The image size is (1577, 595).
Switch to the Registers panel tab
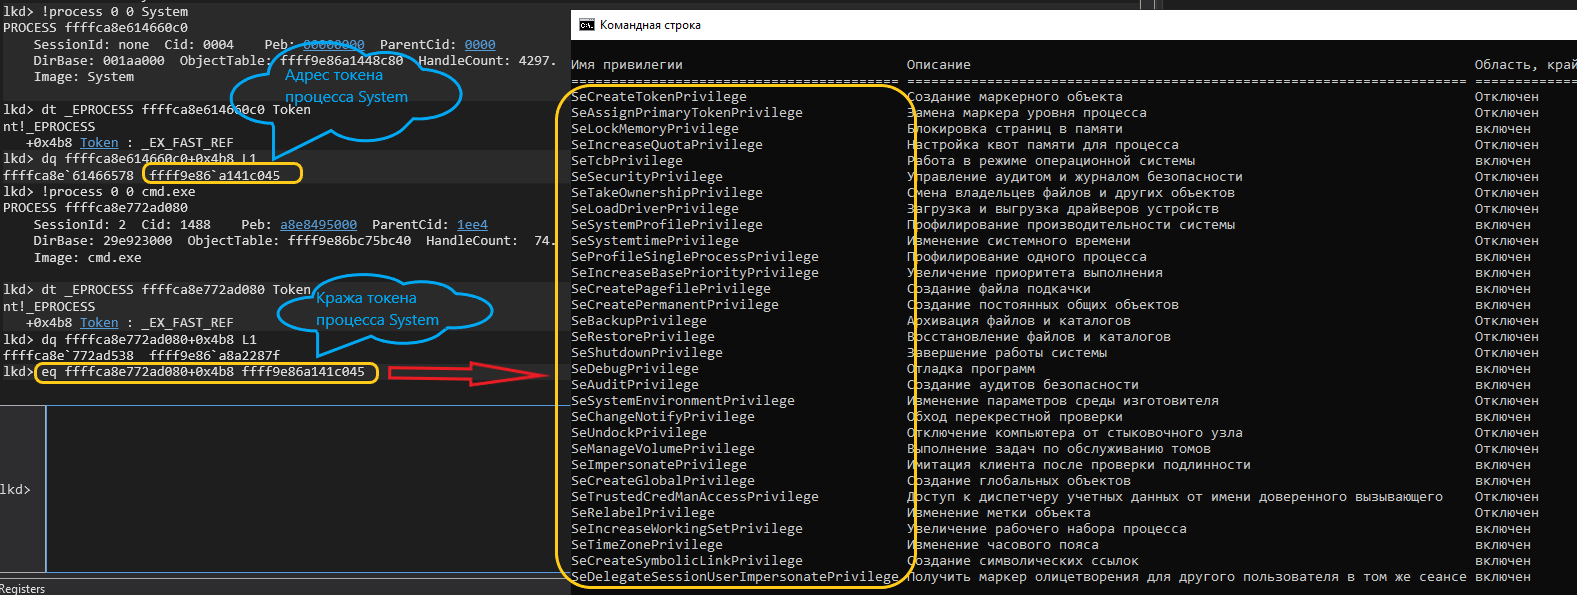pos(23,588)
